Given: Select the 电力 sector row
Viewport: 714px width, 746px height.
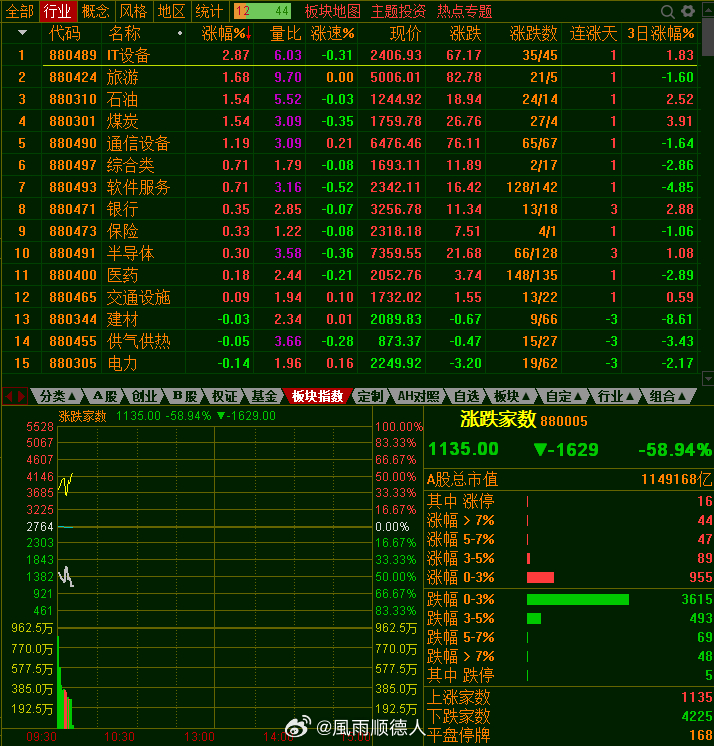Looking at the screenshot, I should tap(350, 363).
